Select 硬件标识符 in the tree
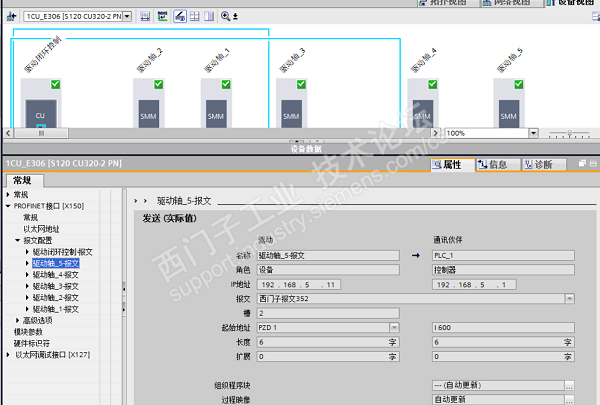This screenshot has width=600, height=405. tap(32, 343)
